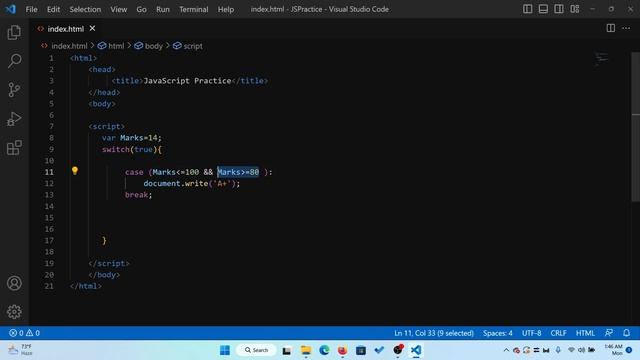The width and height of the screenshot is (640, 360).
Task: Click the 'break;' statement on line 13
Action: coord(138,195)
